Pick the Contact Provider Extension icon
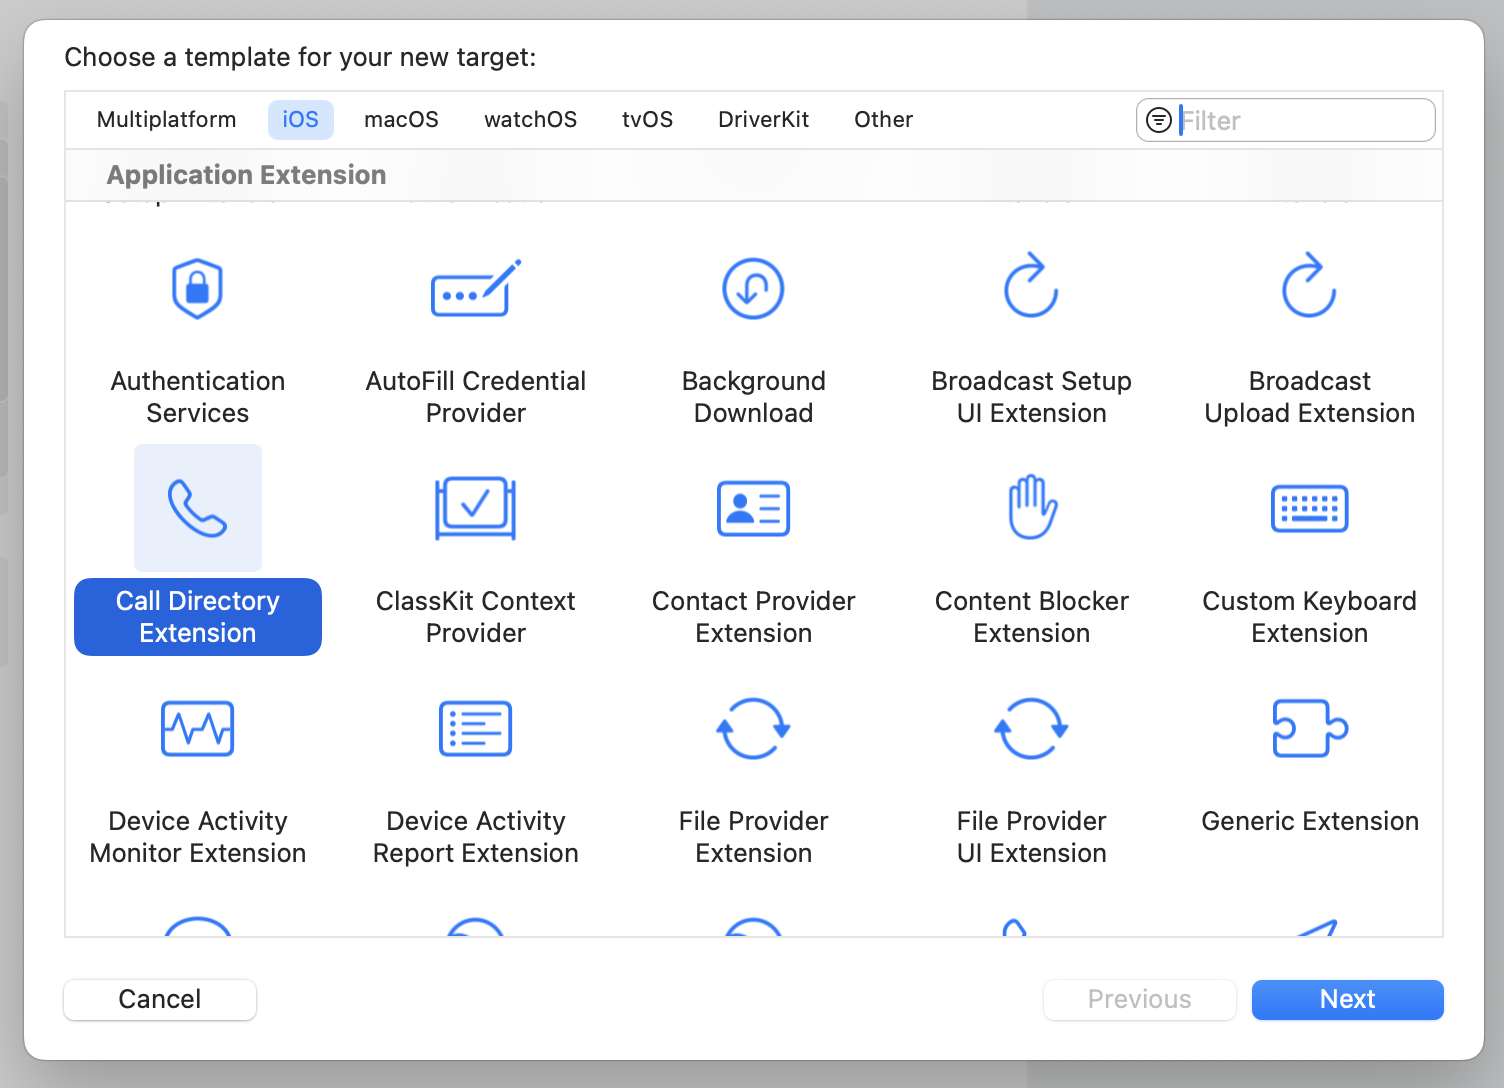1504x1088 pixels. (x=753, y=508)
